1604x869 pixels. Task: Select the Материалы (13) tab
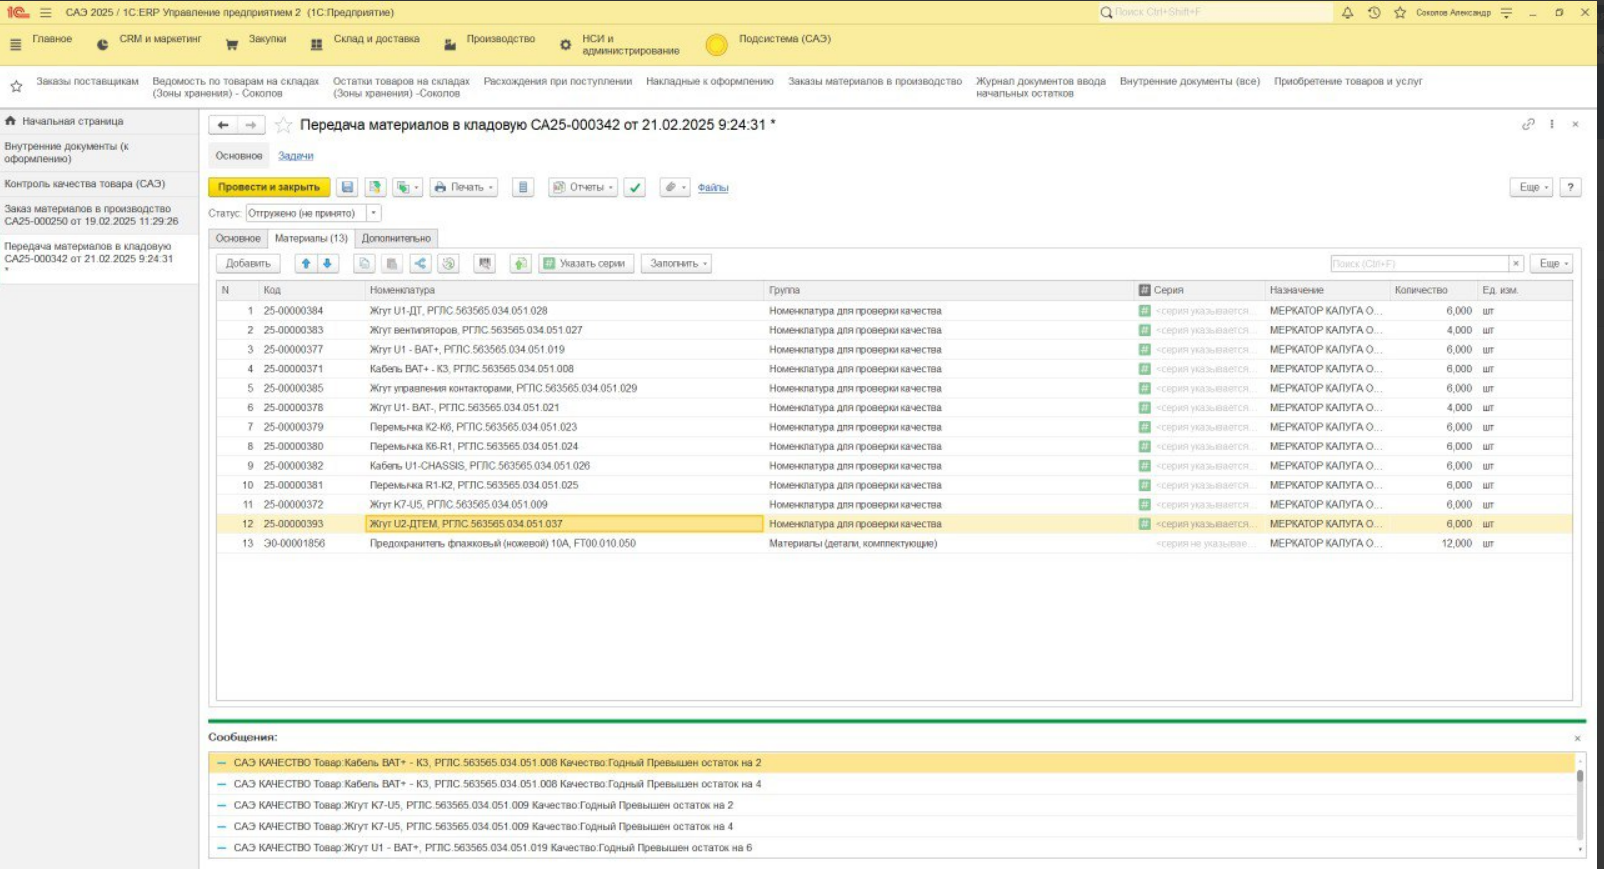click(x=311, y=238)
